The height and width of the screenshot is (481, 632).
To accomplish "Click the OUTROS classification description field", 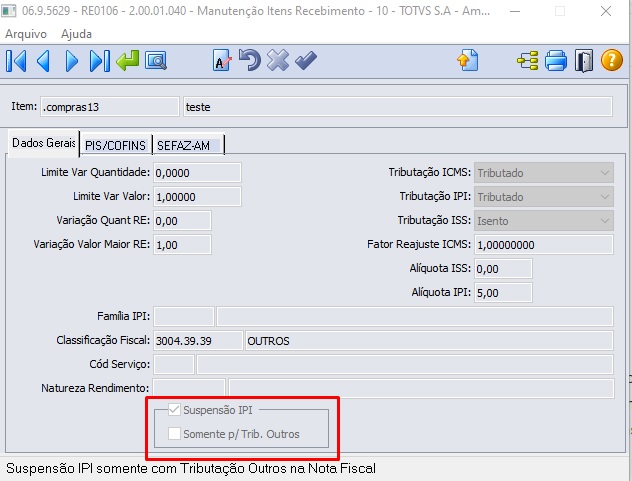I will click(x=429, y=341).
